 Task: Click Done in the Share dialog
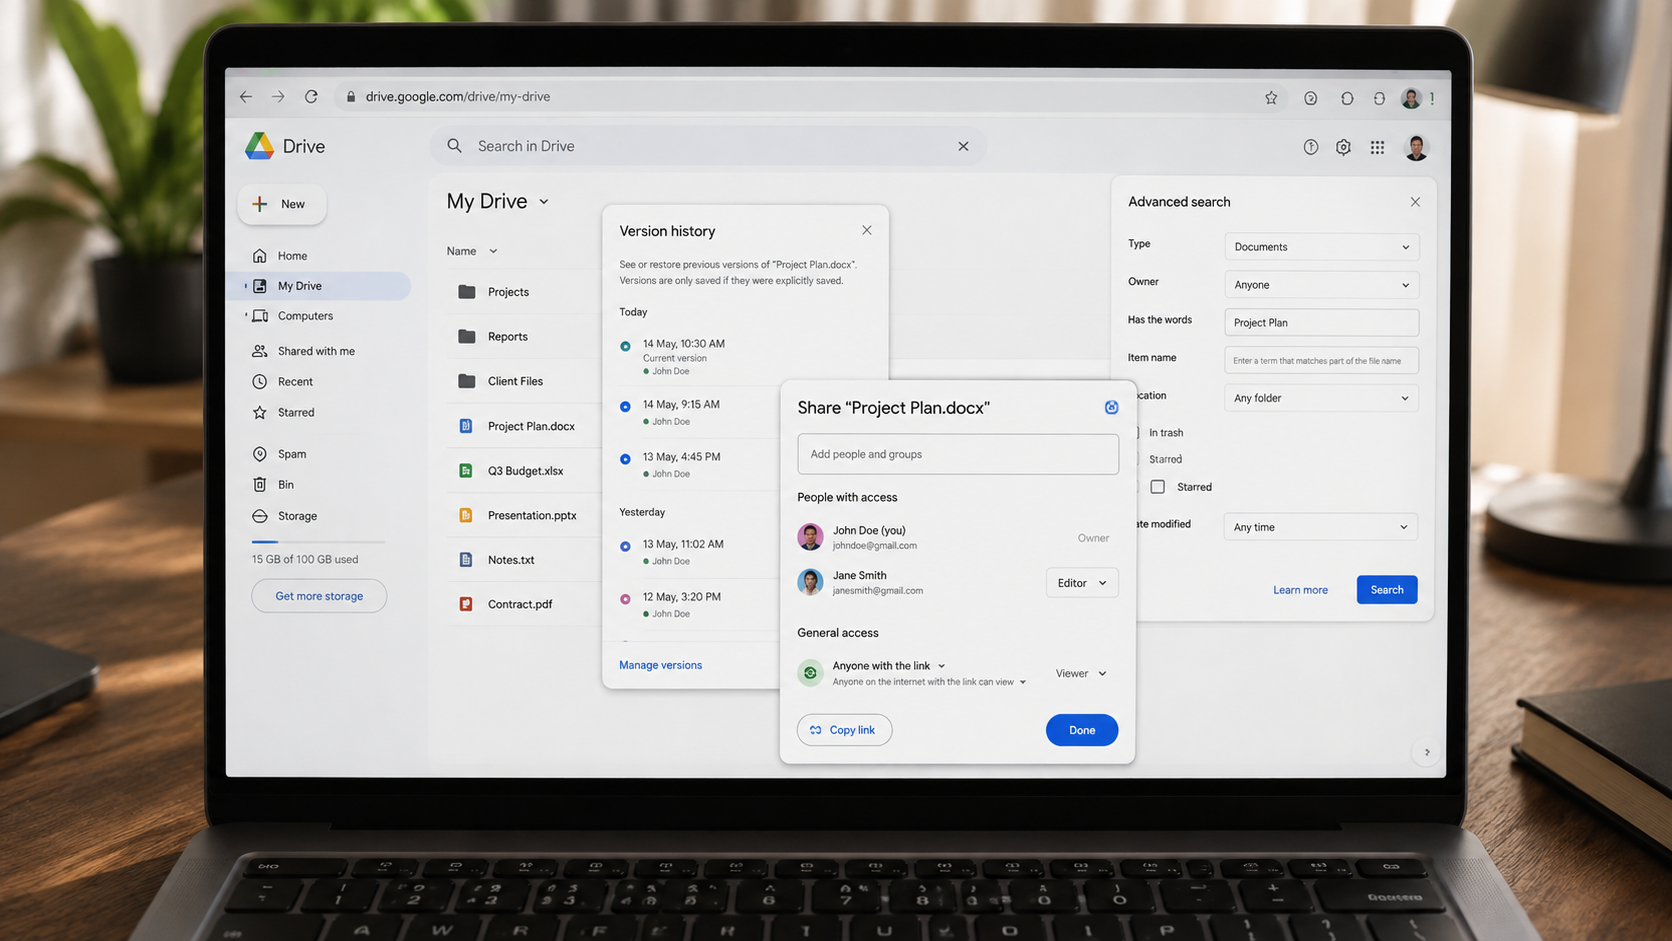point(1082,730)
